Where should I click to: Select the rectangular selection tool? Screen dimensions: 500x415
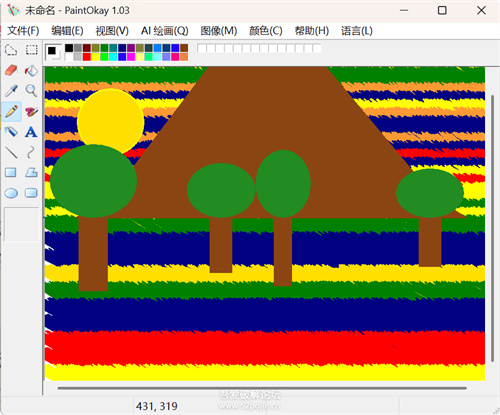click(x=32, y=50)
